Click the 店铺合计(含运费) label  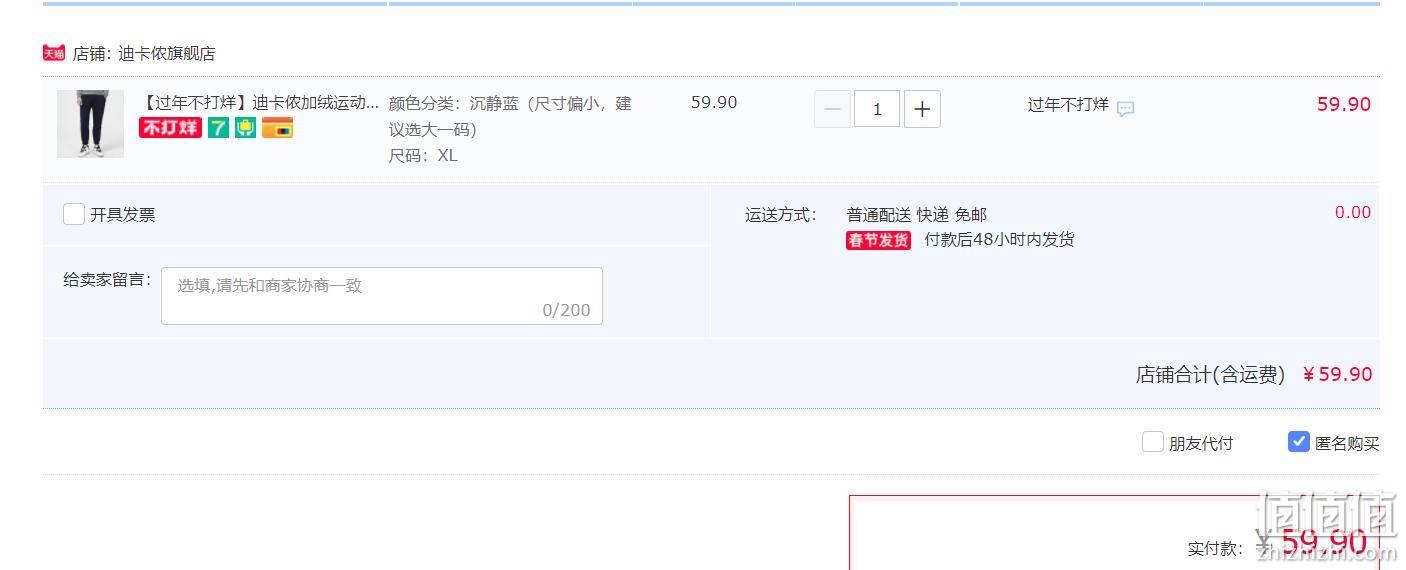click(1210, 375)
